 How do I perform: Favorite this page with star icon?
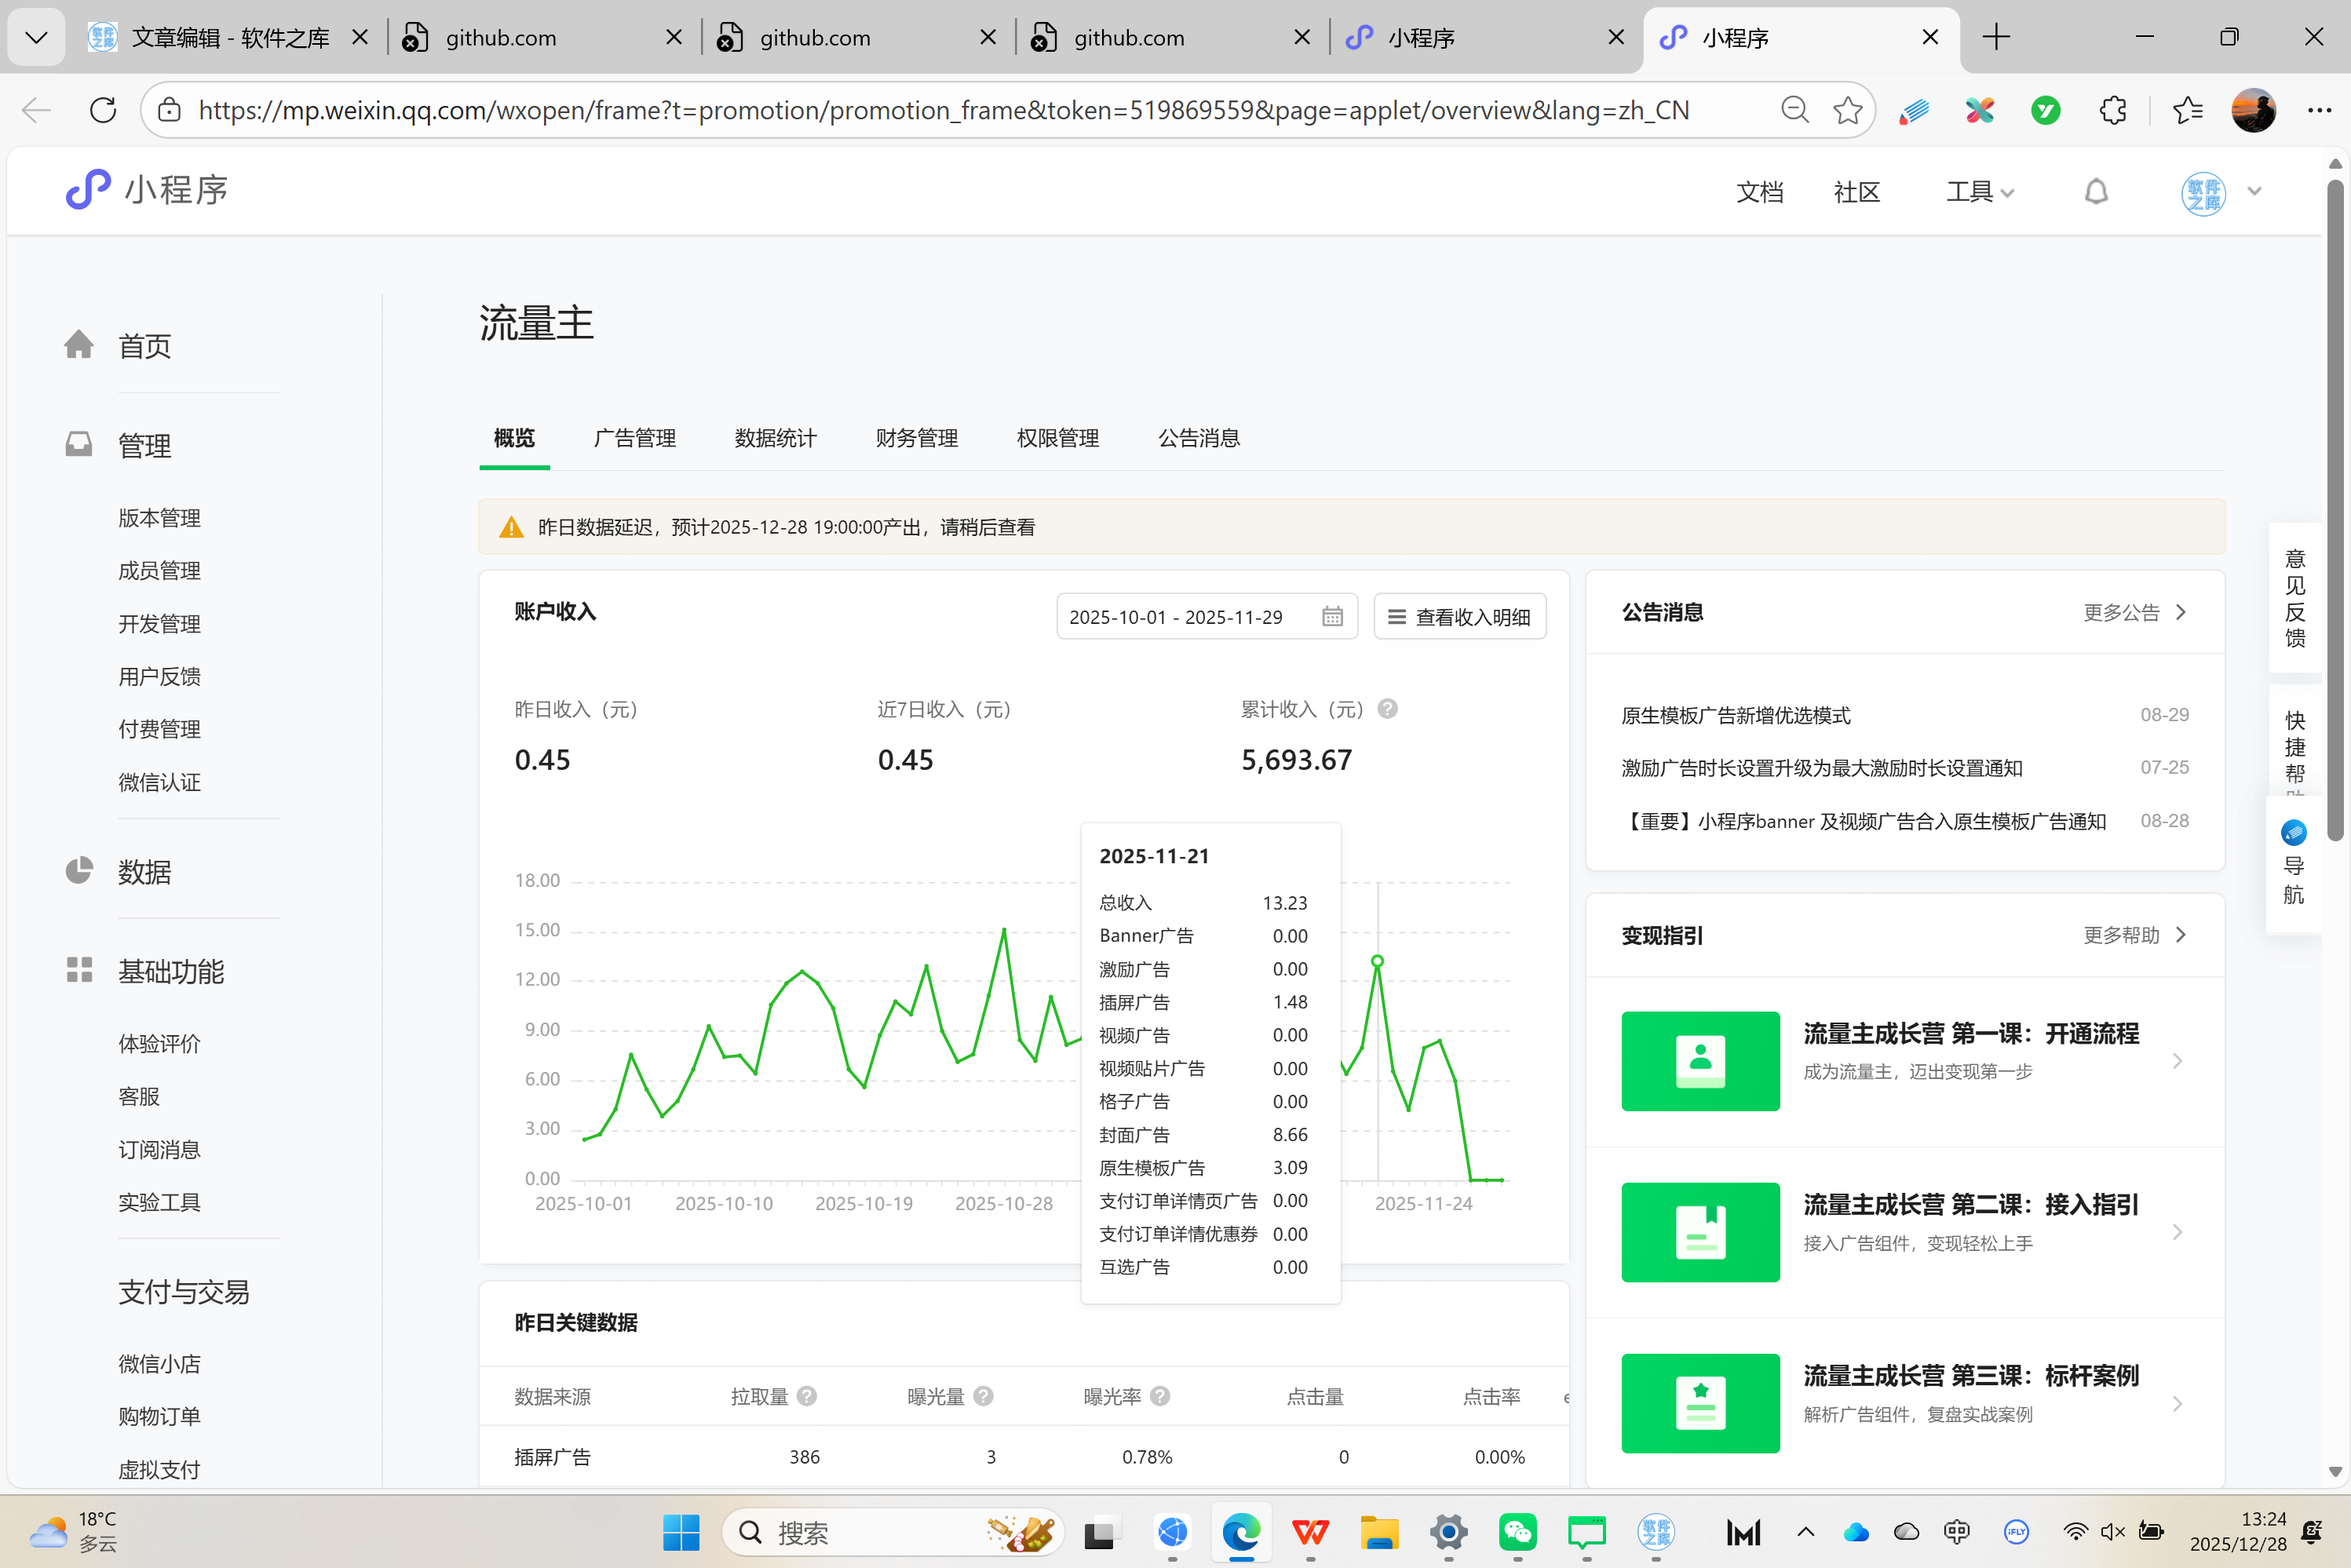(x=1847, y=110)
